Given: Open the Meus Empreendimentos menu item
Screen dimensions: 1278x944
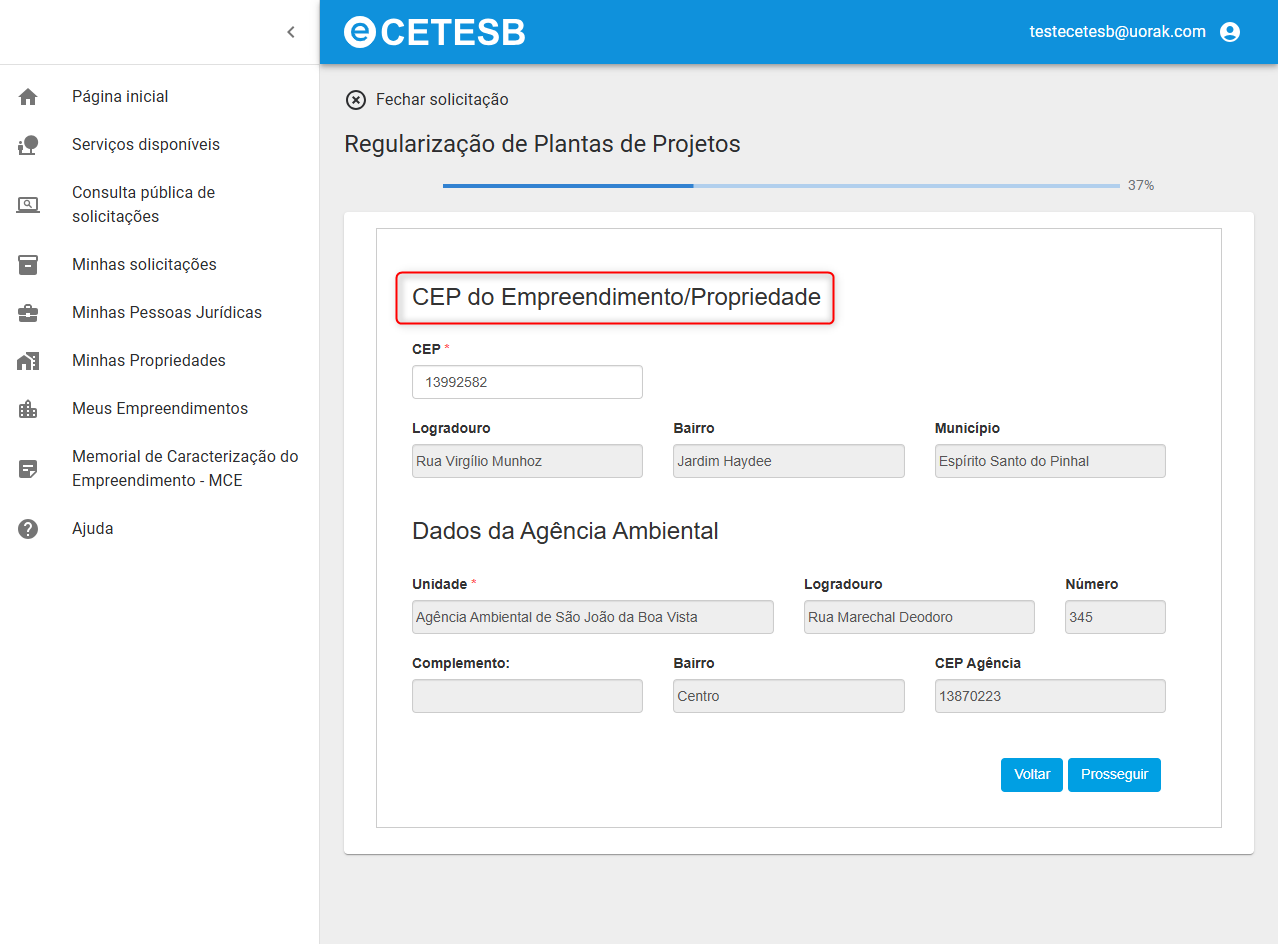Looking at the screenshot, I should click(160, 409).
